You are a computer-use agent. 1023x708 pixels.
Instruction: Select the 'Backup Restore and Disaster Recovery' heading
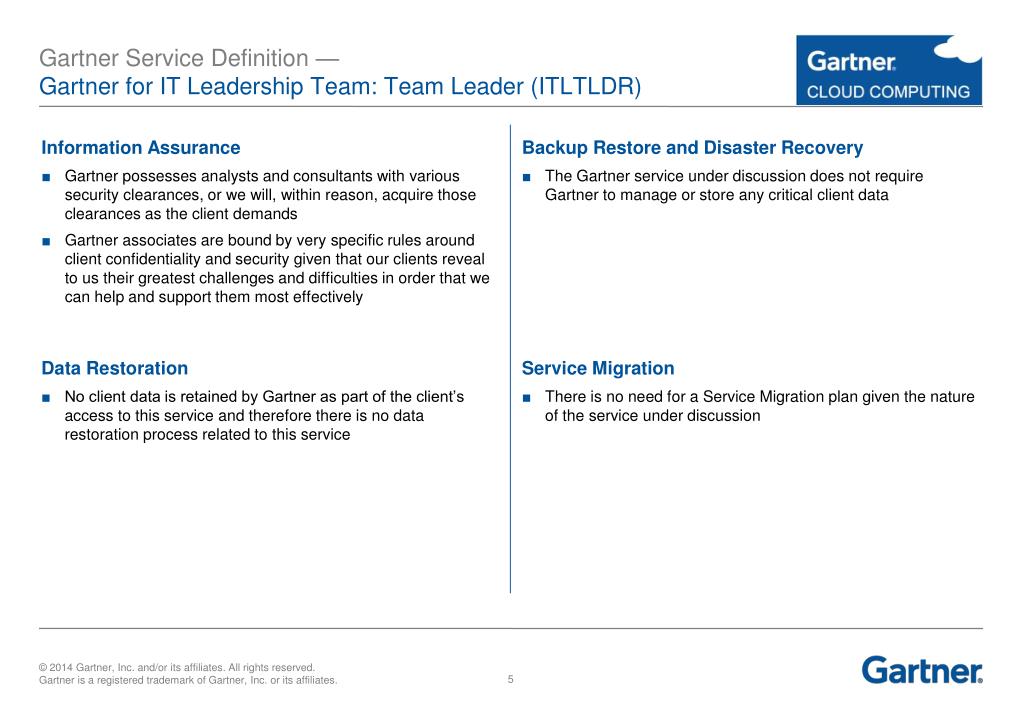tap(692, 147)
